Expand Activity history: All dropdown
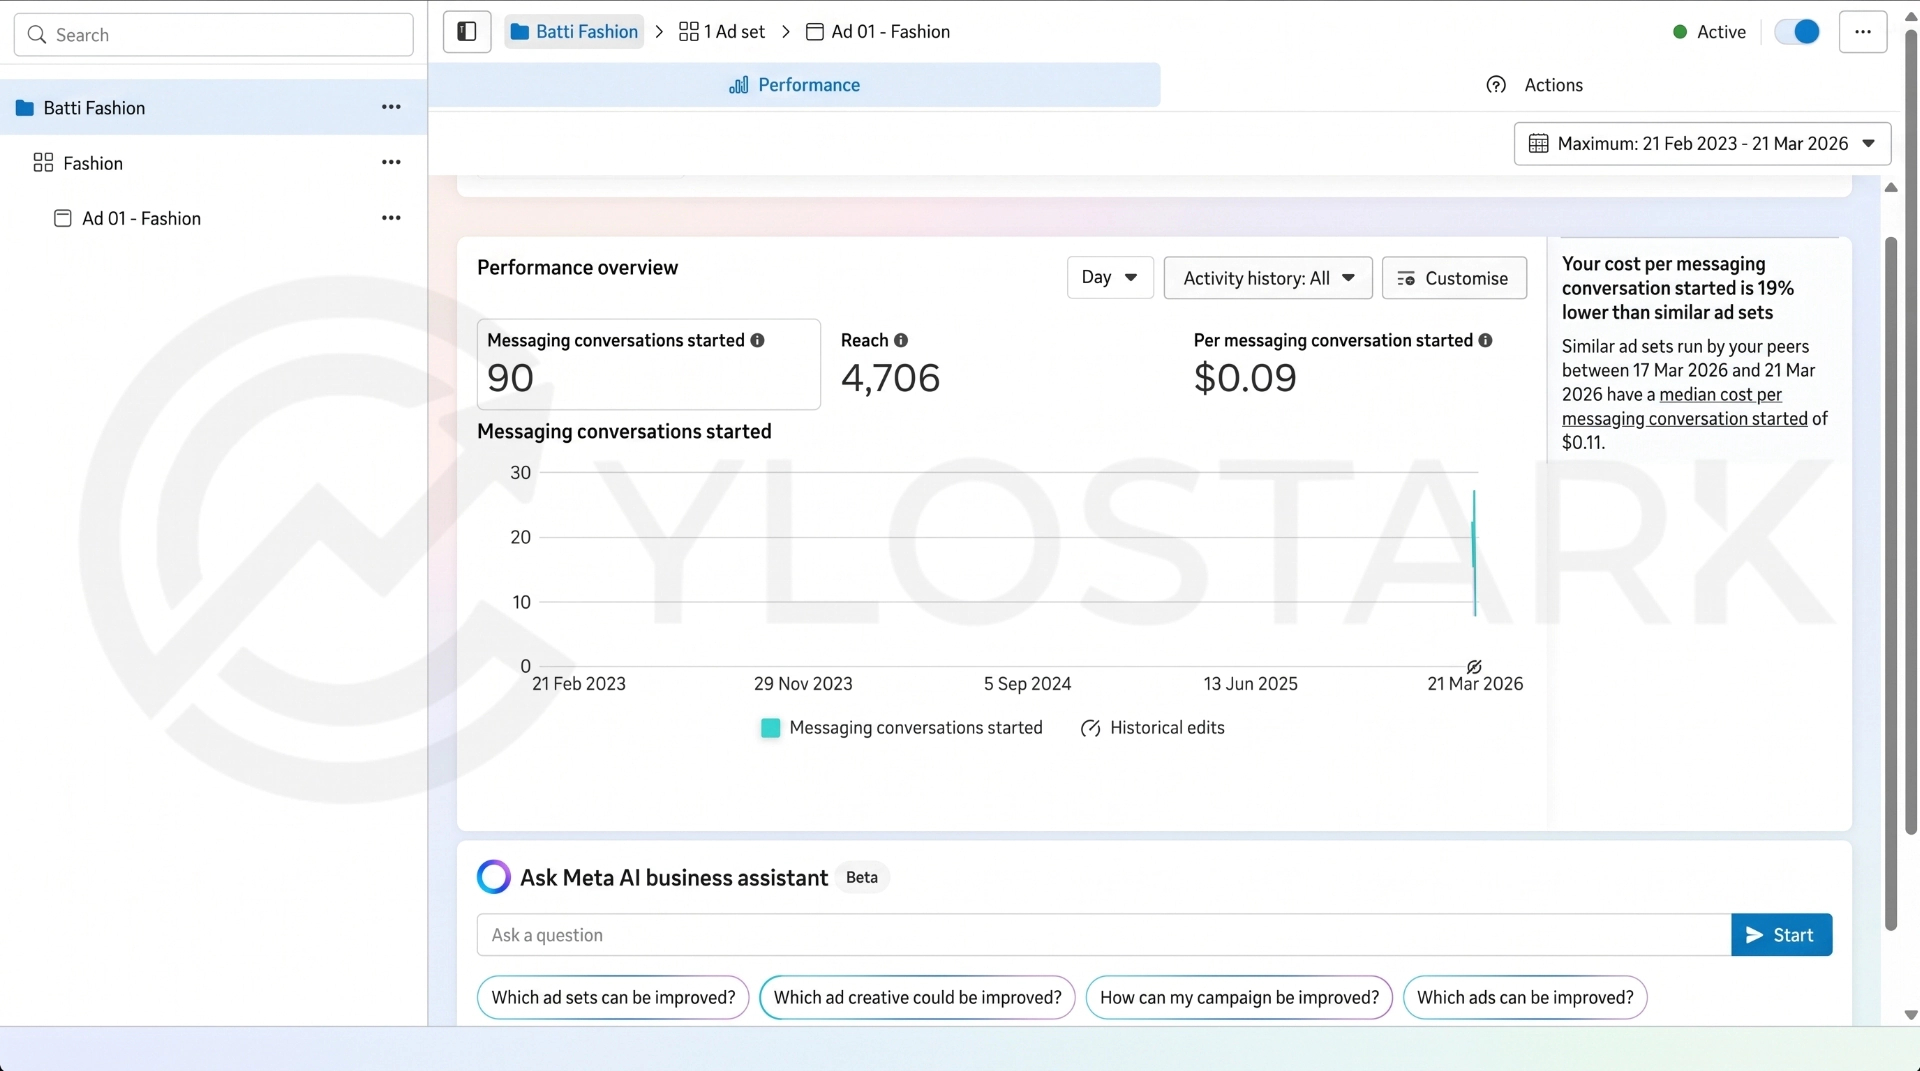The image size is (1920, 1071). point(1268,278)
